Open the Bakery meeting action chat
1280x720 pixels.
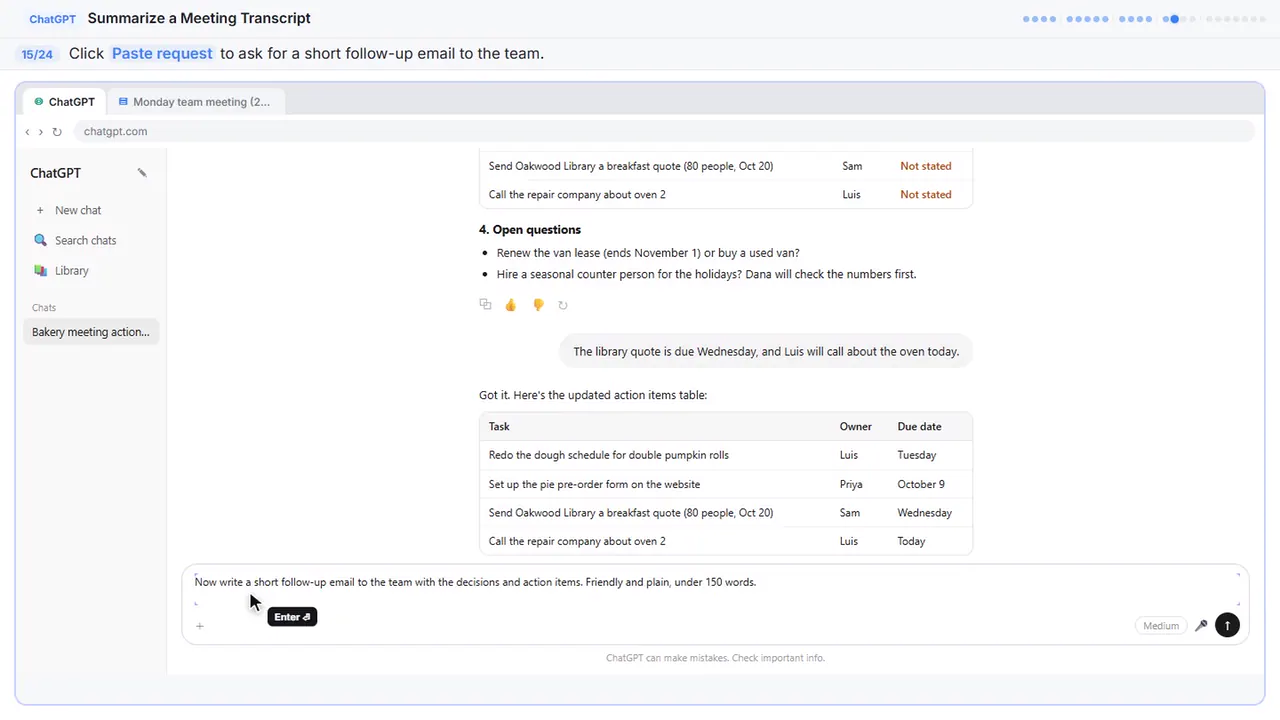pos(91,332)
